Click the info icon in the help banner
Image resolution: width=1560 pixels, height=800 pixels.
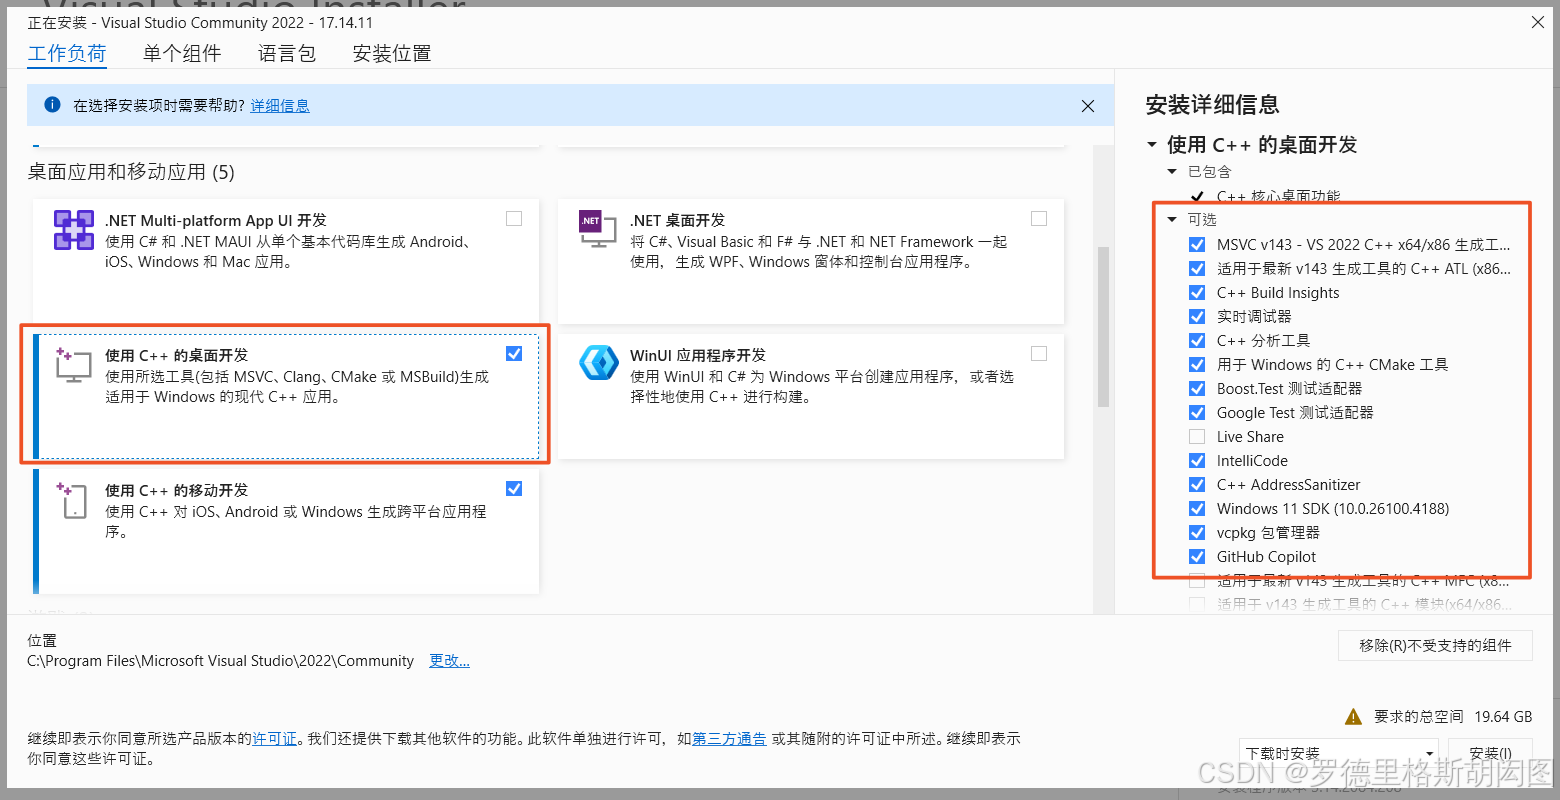point(51,105)
